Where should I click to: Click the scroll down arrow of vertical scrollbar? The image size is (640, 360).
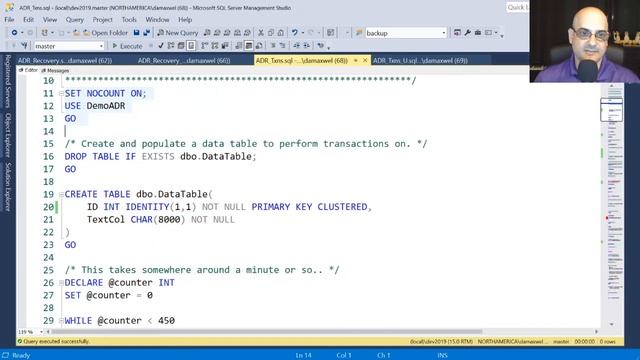coord(611,324)
